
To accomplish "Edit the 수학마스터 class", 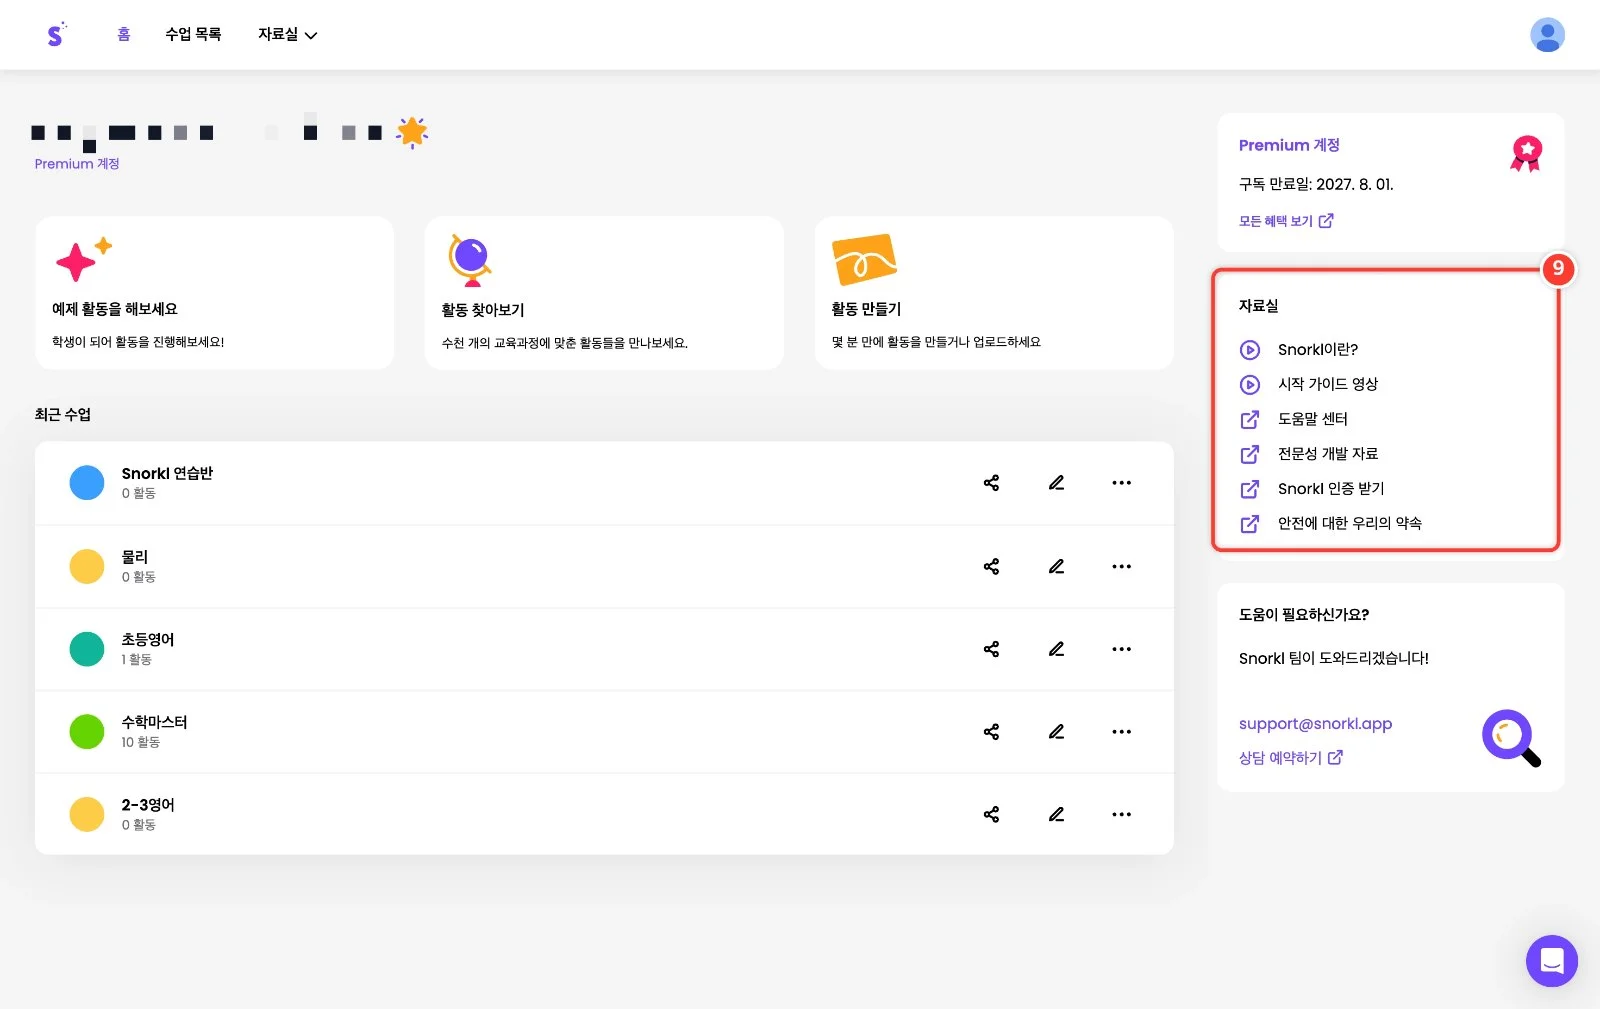I will tap(1056, 732).
